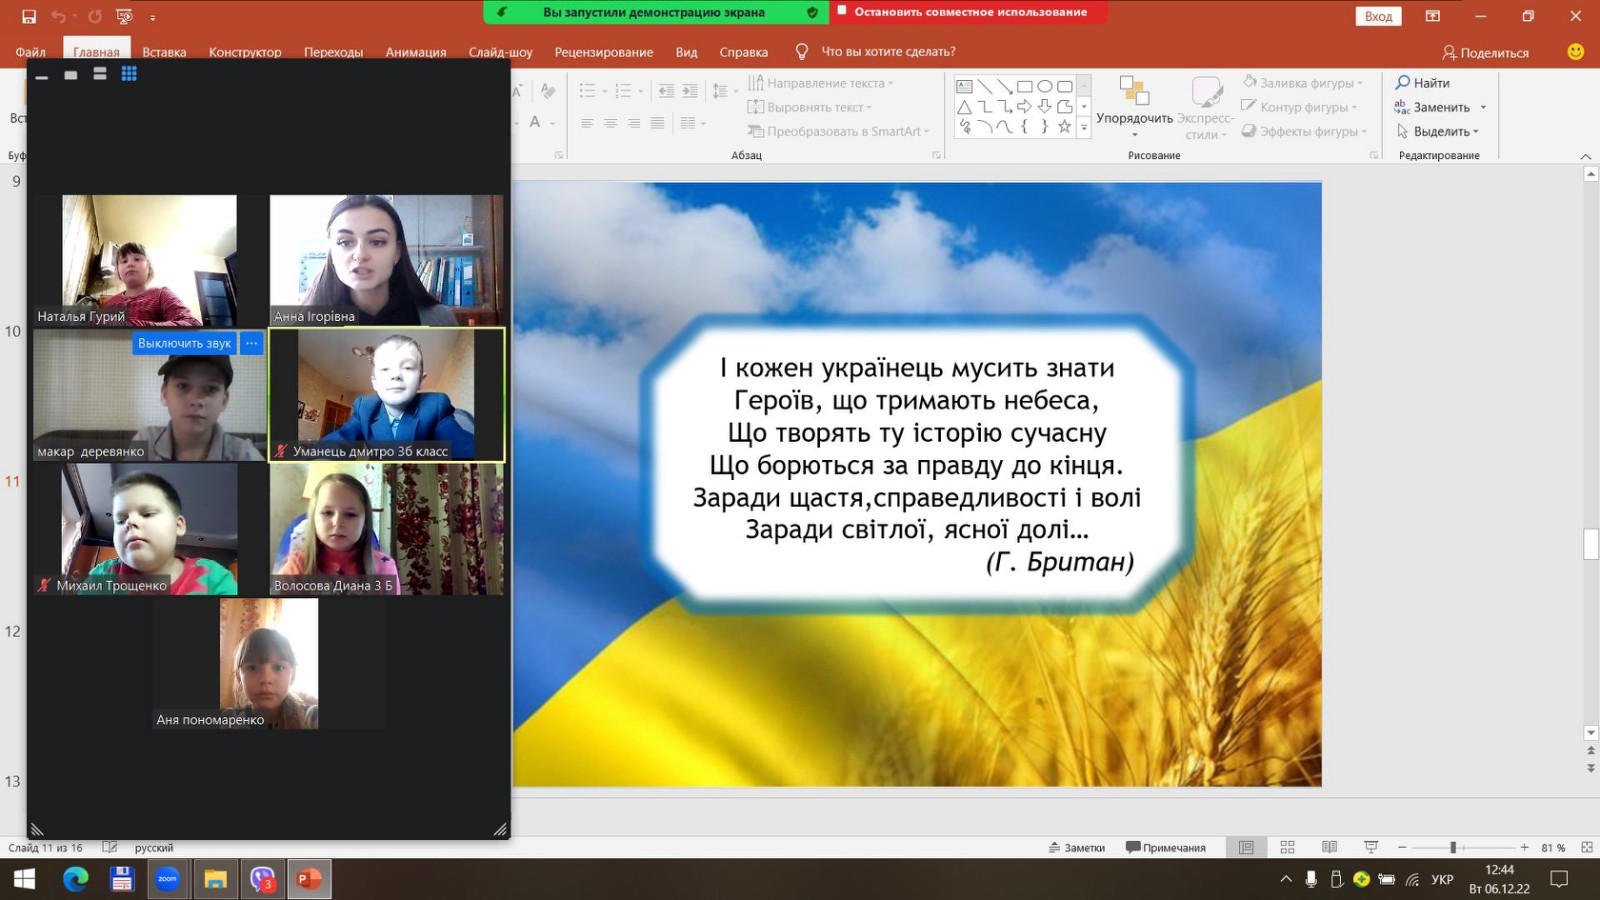
Task: Mute participant with Выключить звук button
Action: [x=184, y=343]
